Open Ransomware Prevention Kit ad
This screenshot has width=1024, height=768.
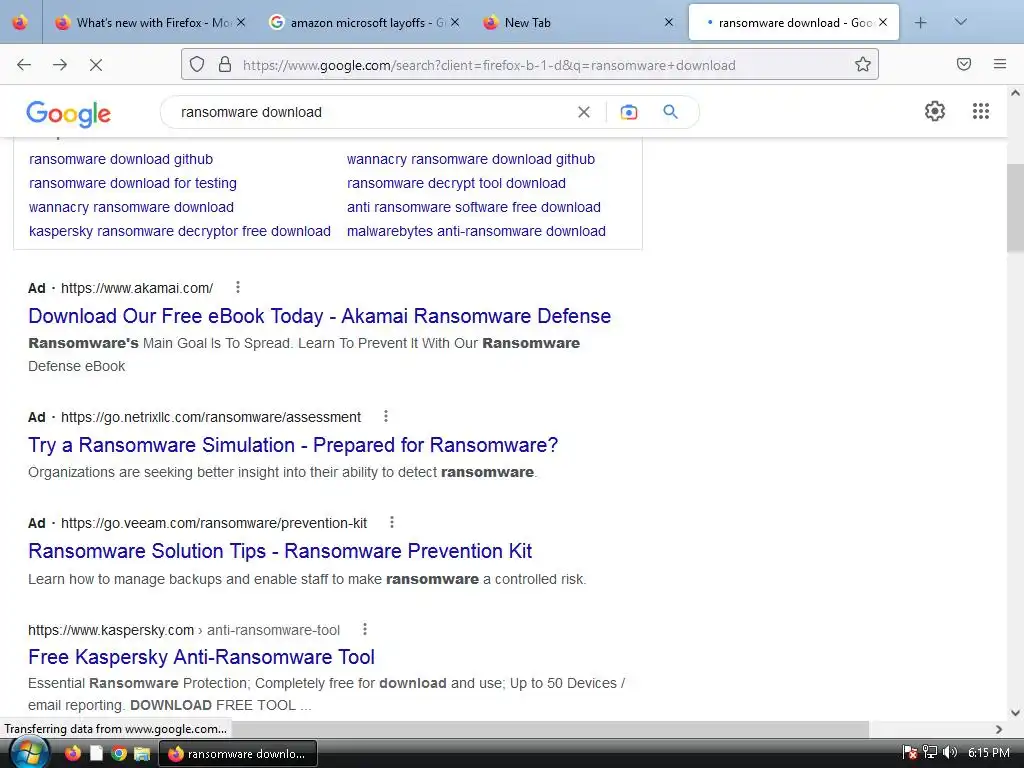[280, 551]
